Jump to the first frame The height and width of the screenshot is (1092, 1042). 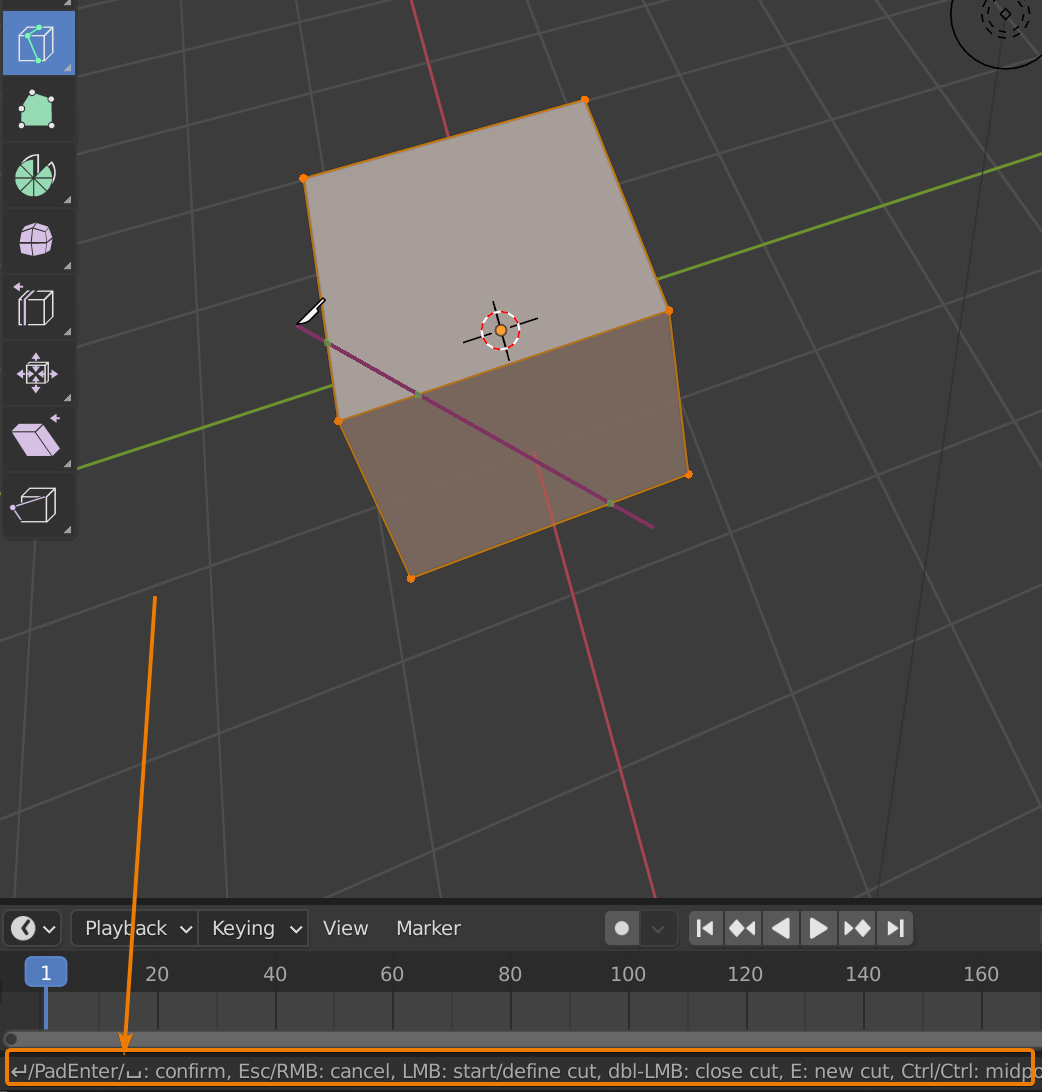point(705,928)
